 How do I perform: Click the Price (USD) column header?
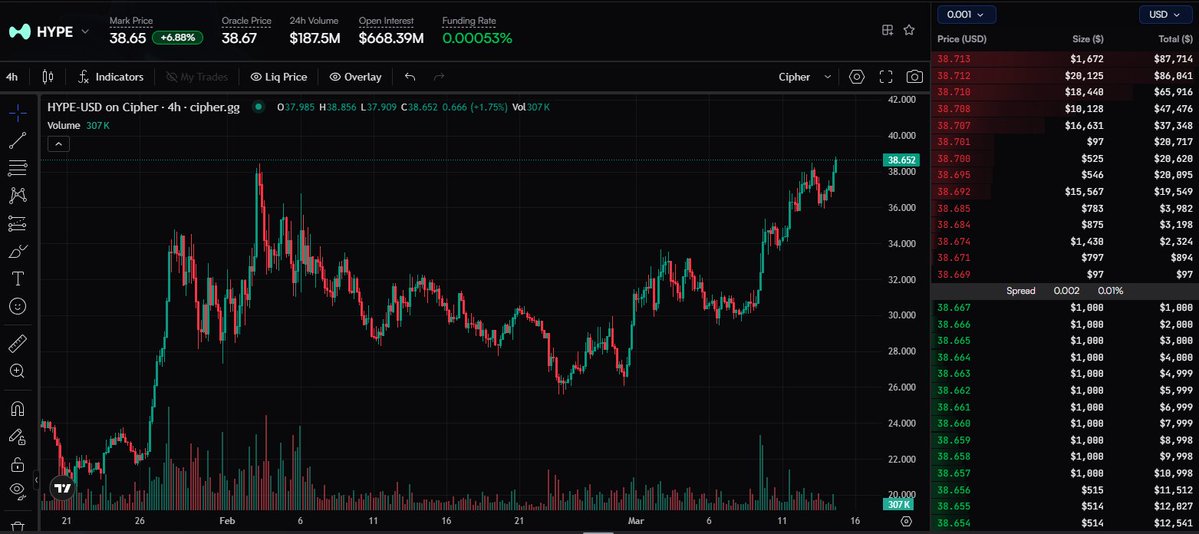962,39
